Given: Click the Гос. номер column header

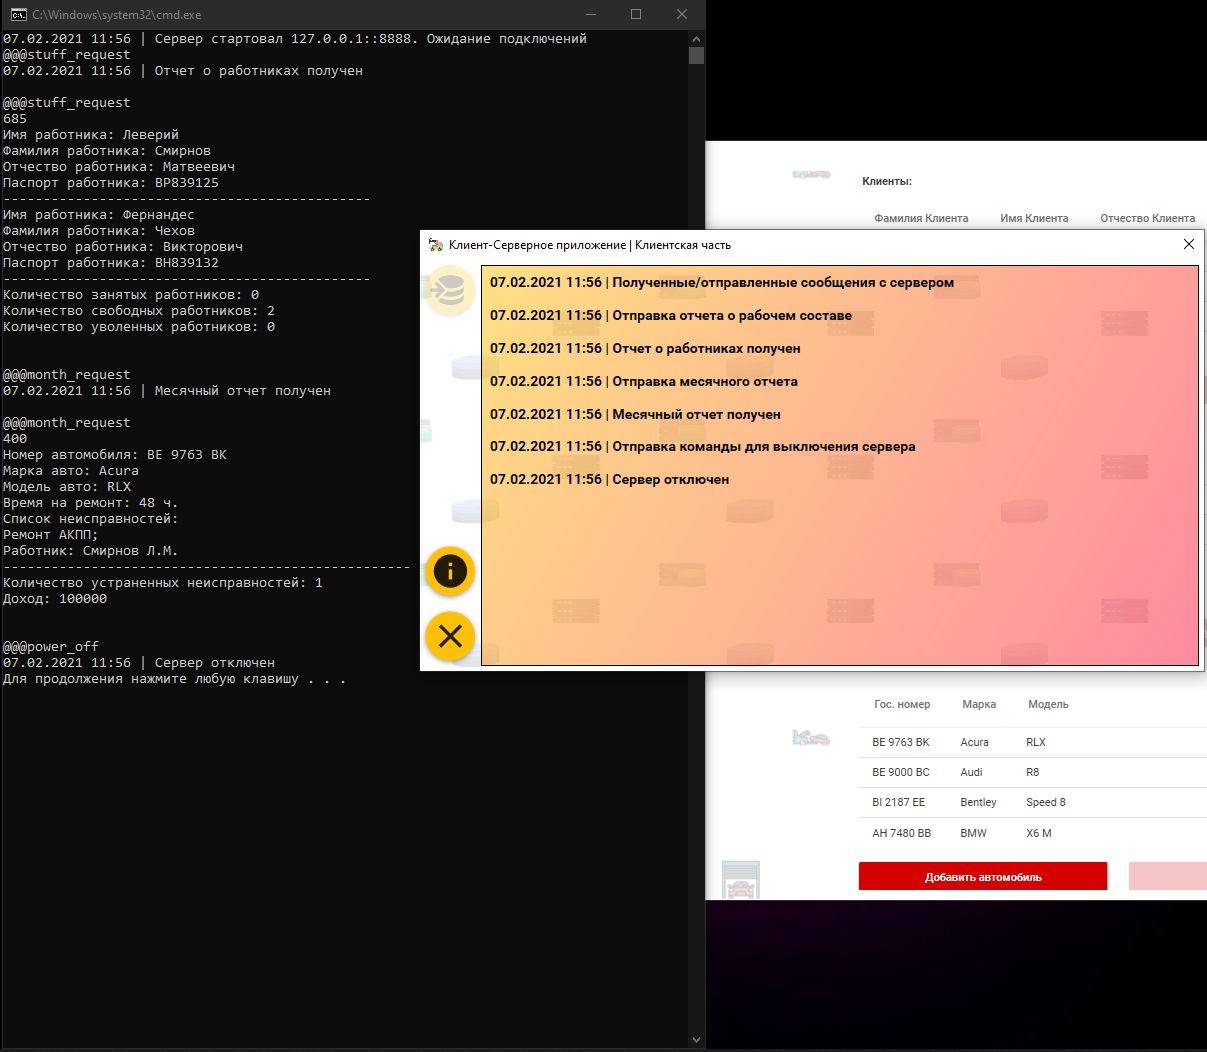Looking at the screenshot, I should point(902,704).
